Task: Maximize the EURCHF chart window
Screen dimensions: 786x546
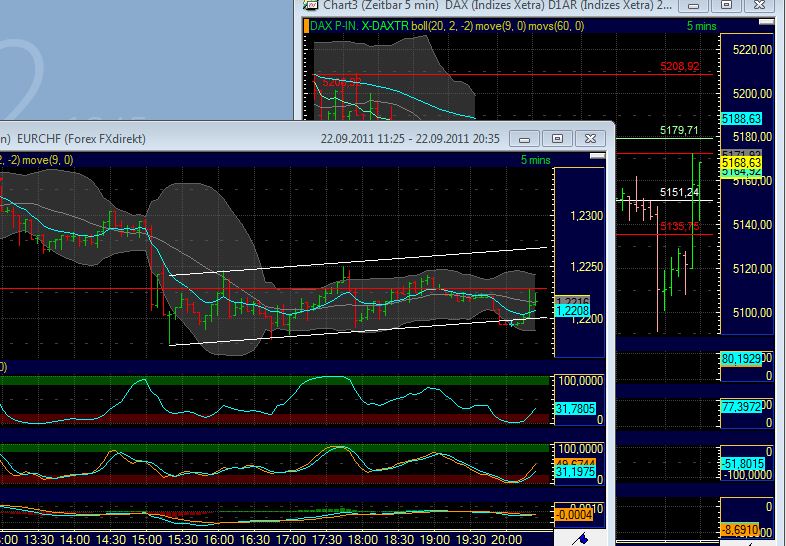Action: [x=558, y=138]
